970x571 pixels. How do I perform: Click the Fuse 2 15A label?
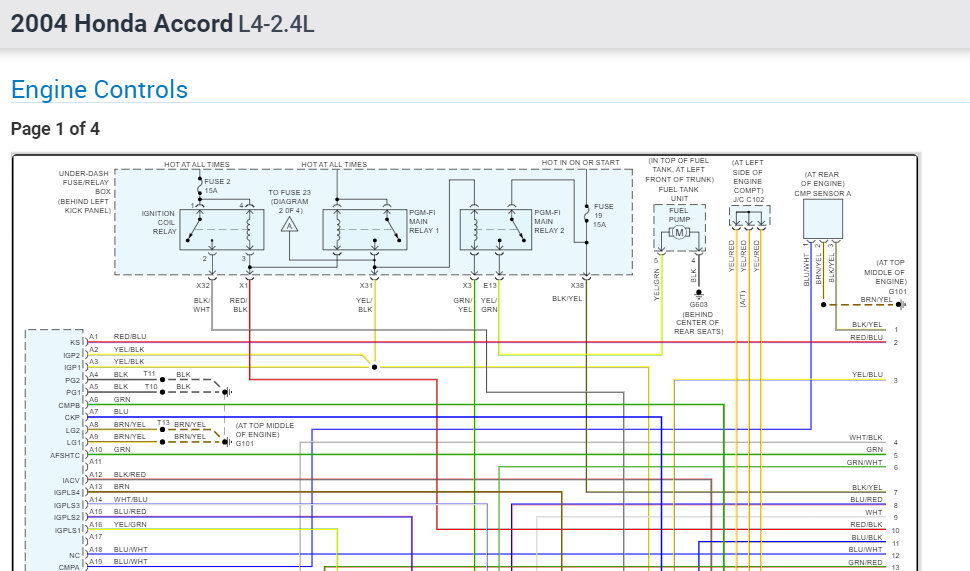[x=217, y=186]
